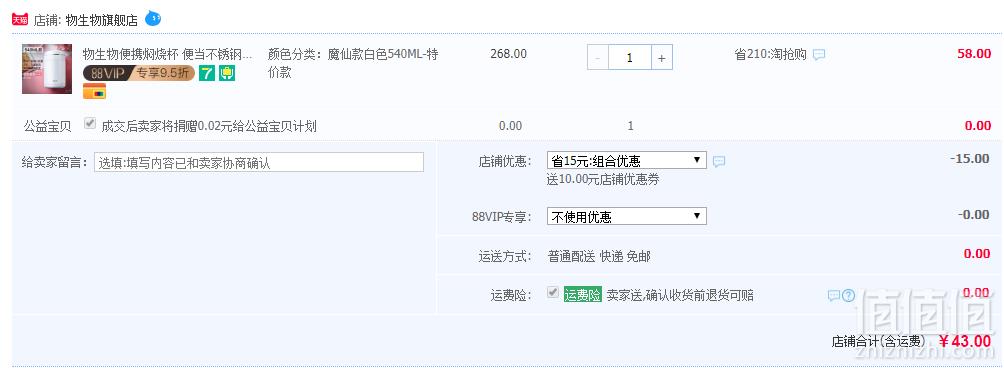The height and width of the screenshot is (368, 1004).
Task: Click 卖家送,确认收货前退货可赔 text
Action: [680, 296]
